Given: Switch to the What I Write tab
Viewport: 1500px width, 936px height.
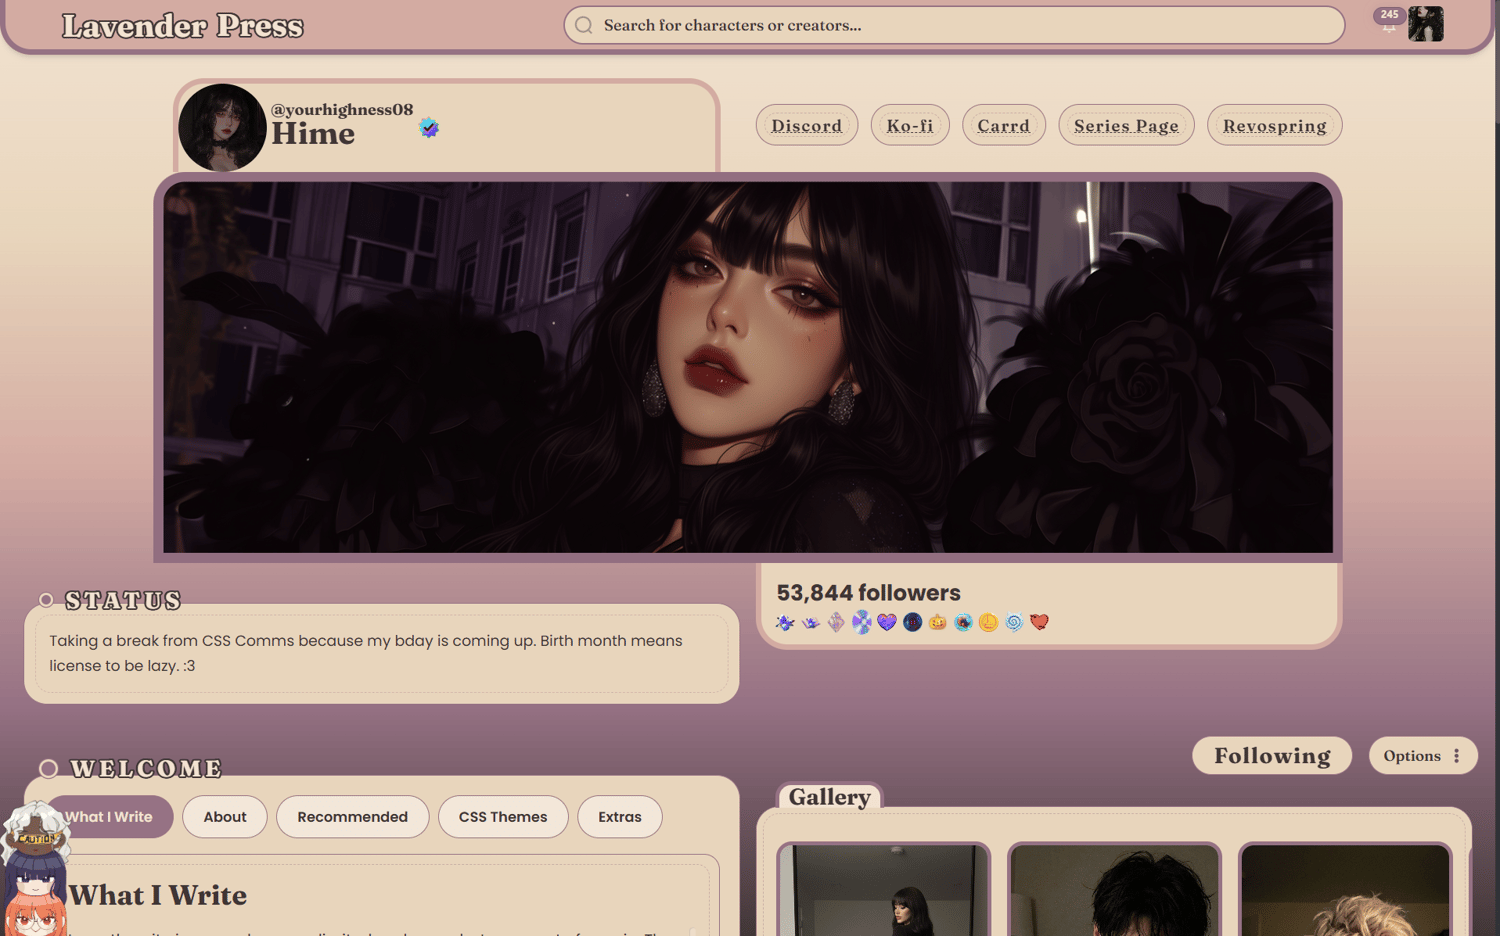Looking at the screenshot, I should [x=109, y=817].
